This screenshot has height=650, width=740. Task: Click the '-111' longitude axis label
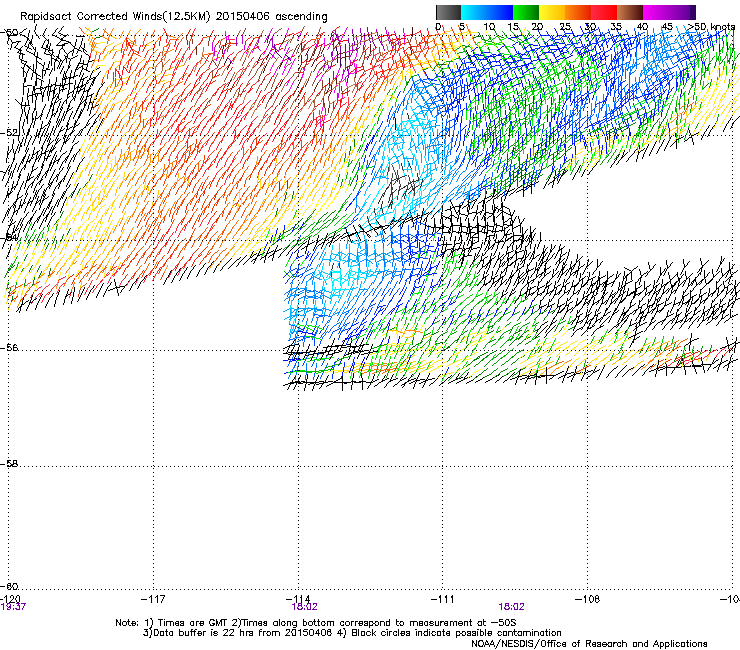442,599
